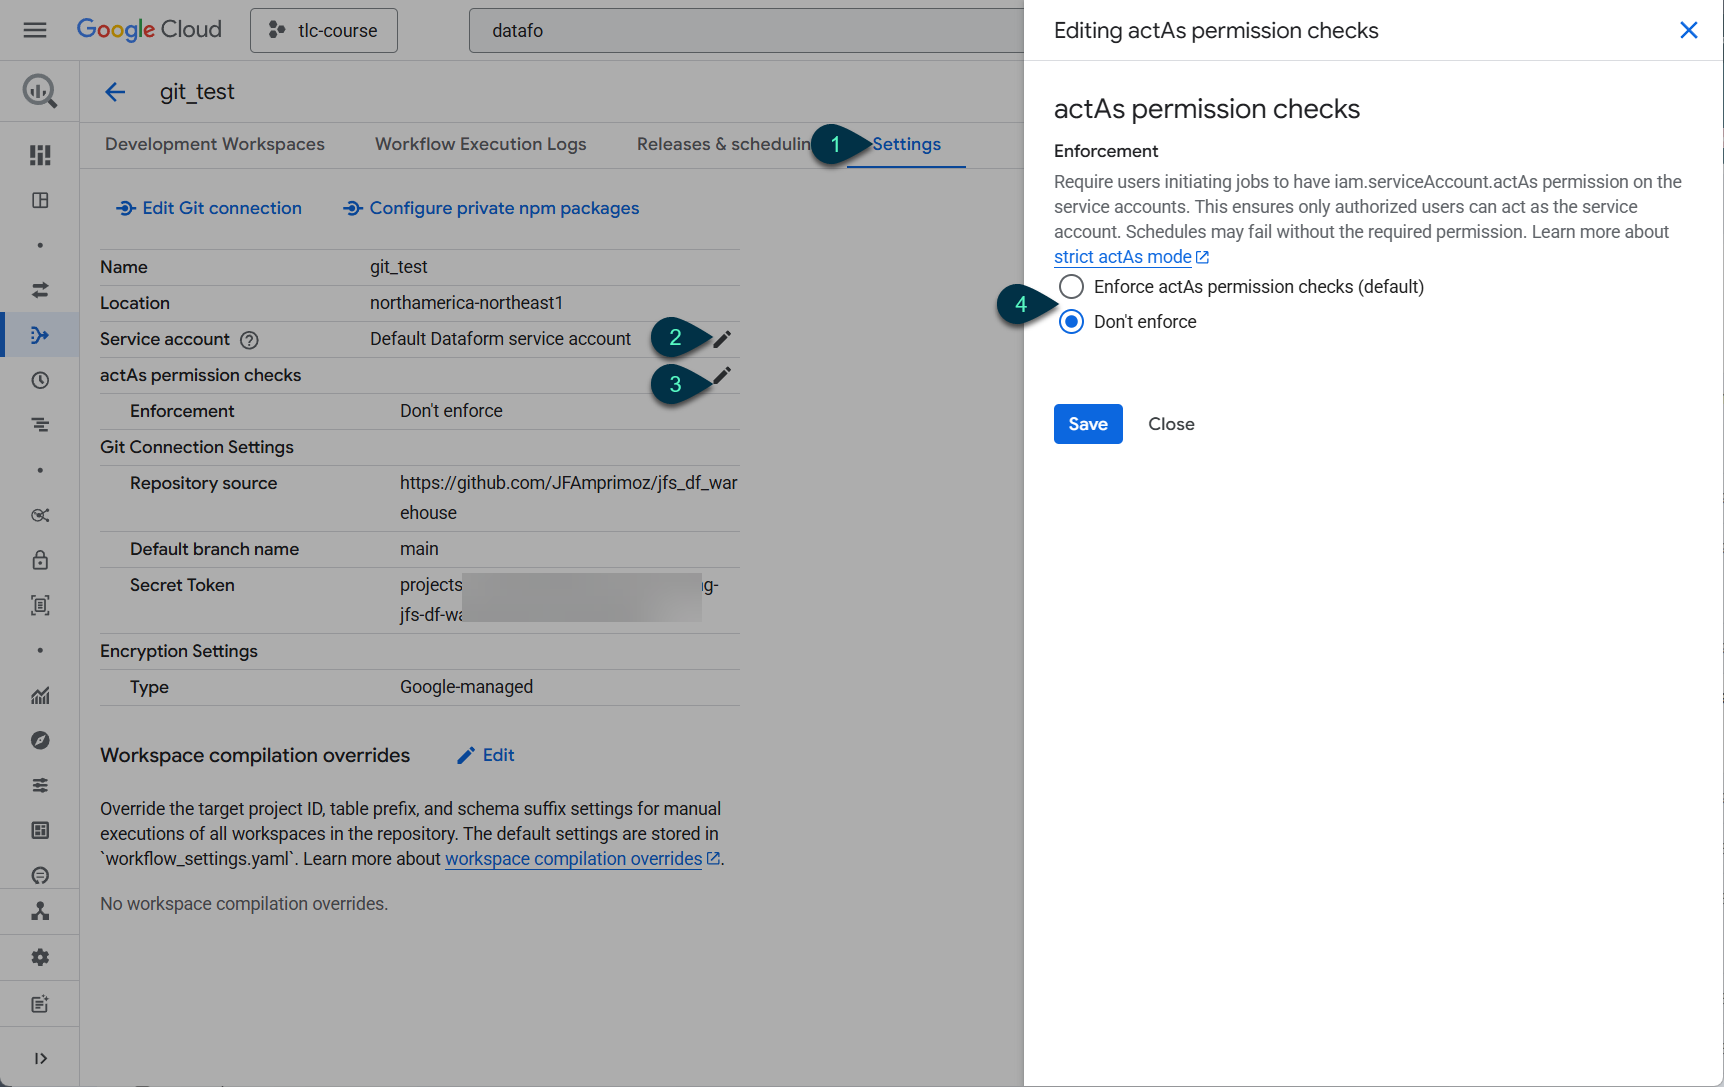Image resolution: width=1724 pixels, height=1087 pixels.
Task: Click the Service account help question mark icon
Action: pyautogui.click(x=250, y=340)
